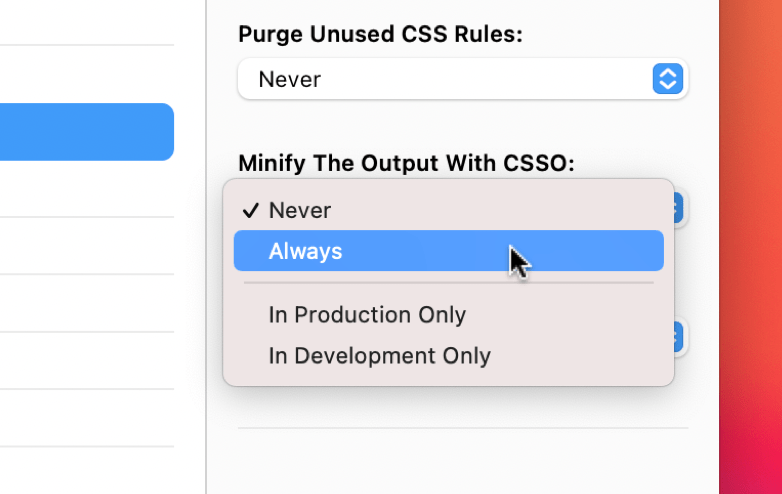
Task: Open the Purge Unused CSS Rules dropdown
Action: coord(463,79)
